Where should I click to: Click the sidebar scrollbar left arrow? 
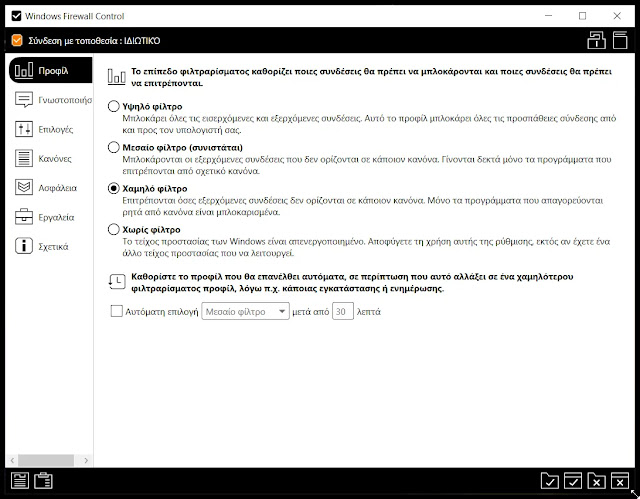coord(12,460)
